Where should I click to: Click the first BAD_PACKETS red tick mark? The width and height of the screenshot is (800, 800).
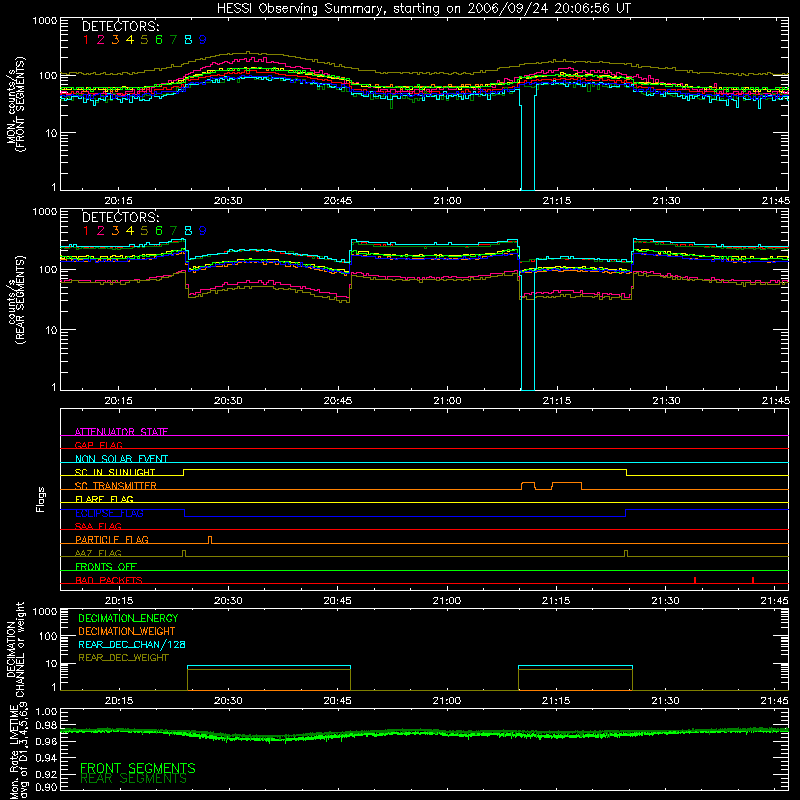695,580
